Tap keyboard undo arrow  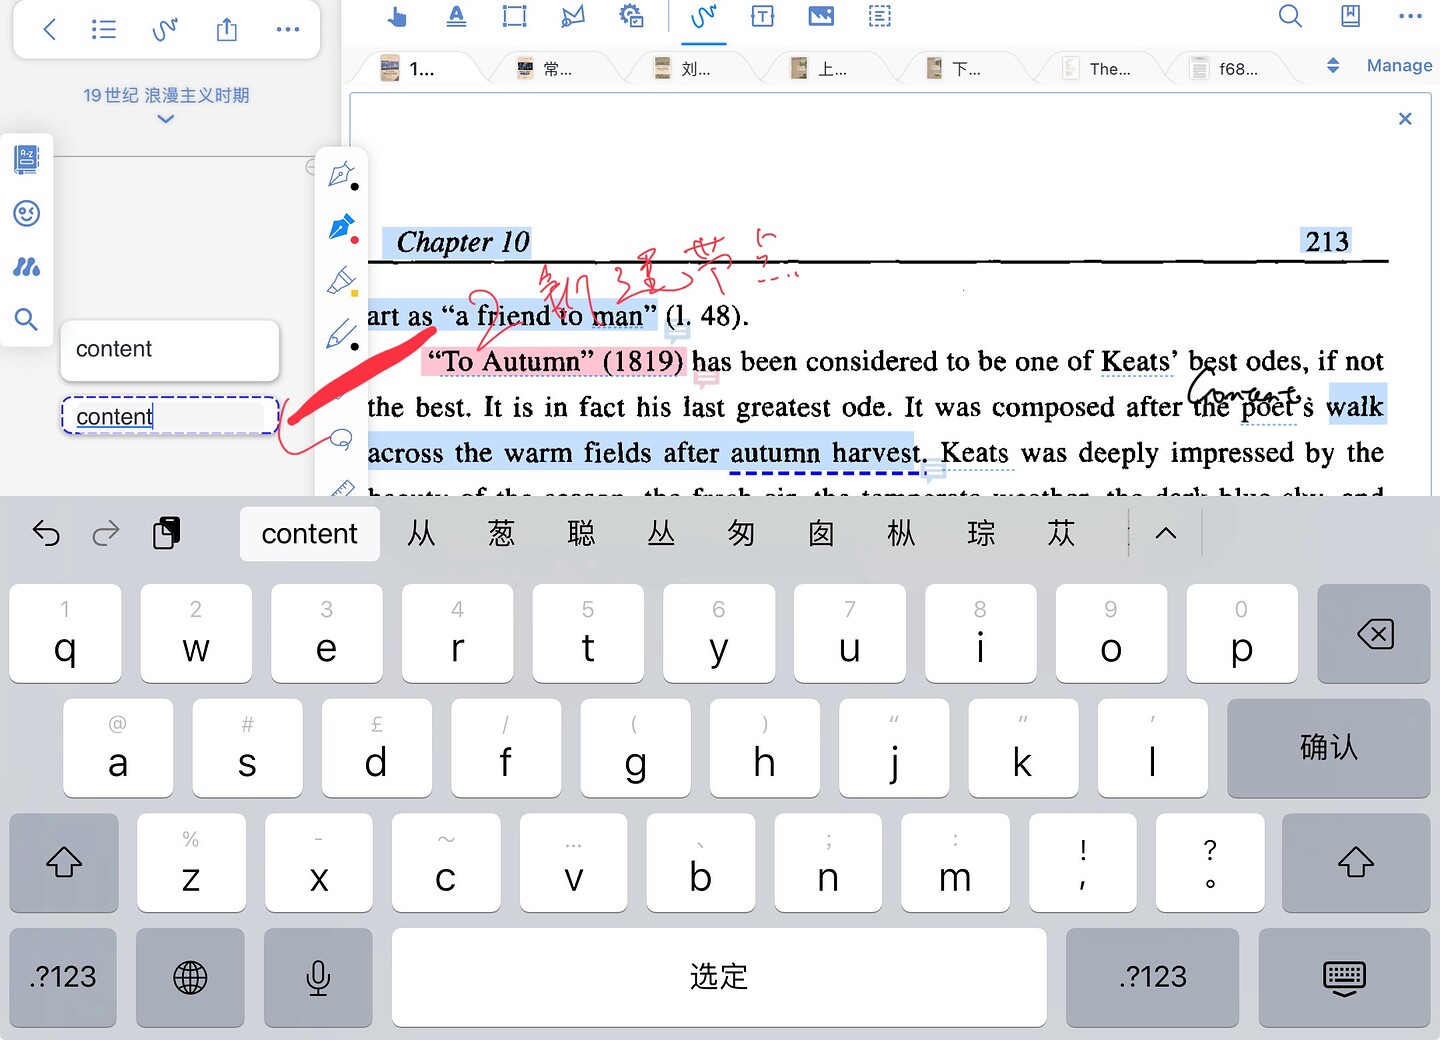point(46,533)
